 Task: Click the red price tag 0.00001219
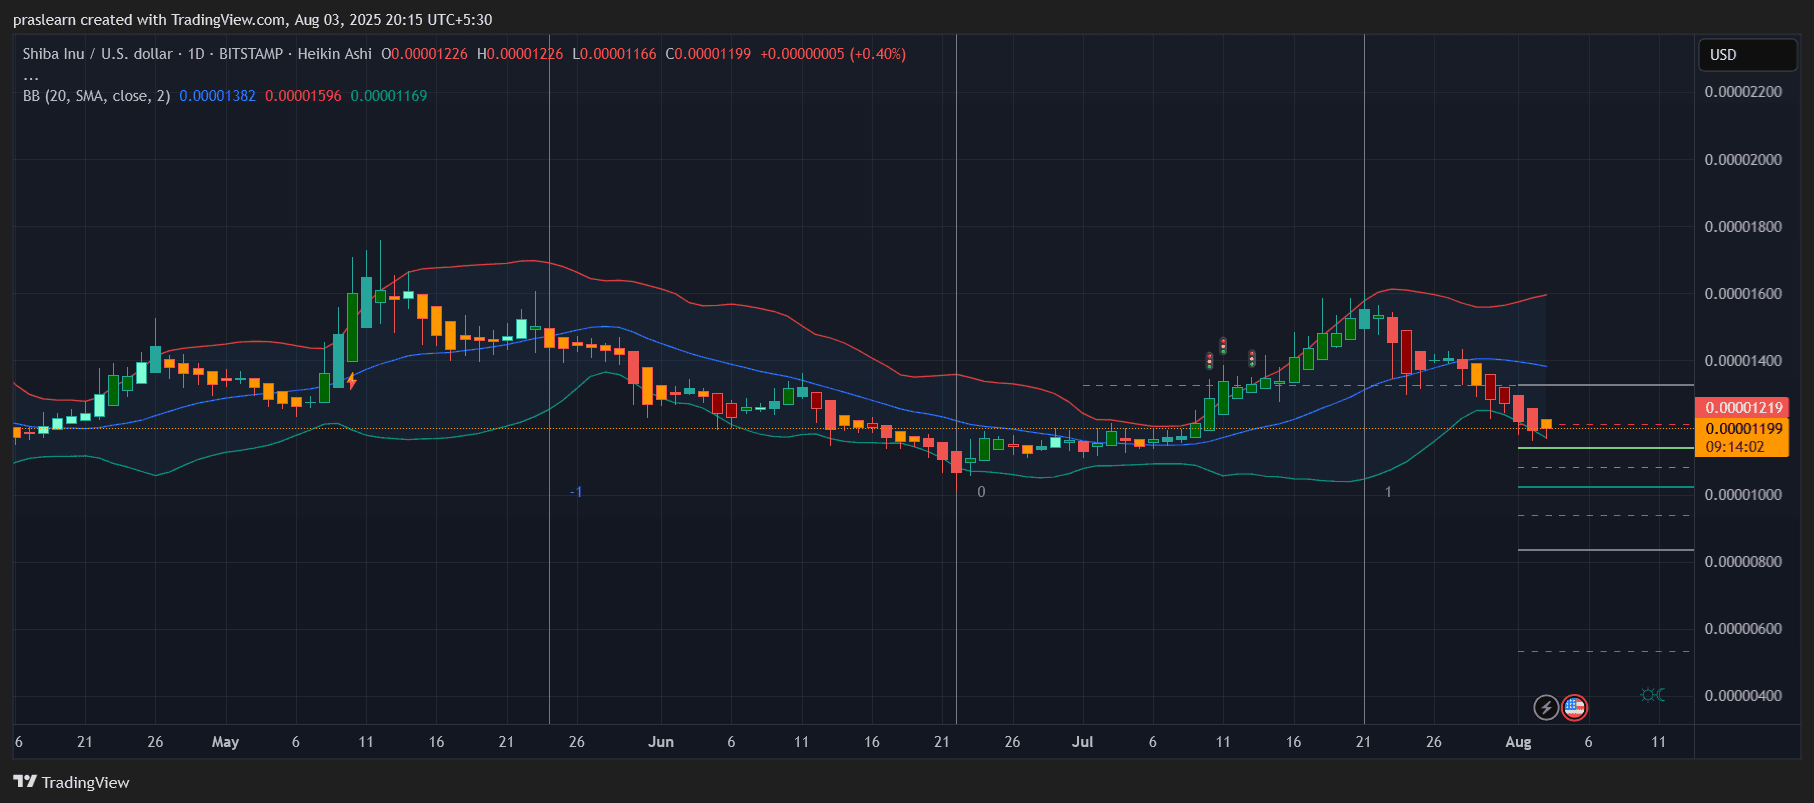tap(1742, 407)
